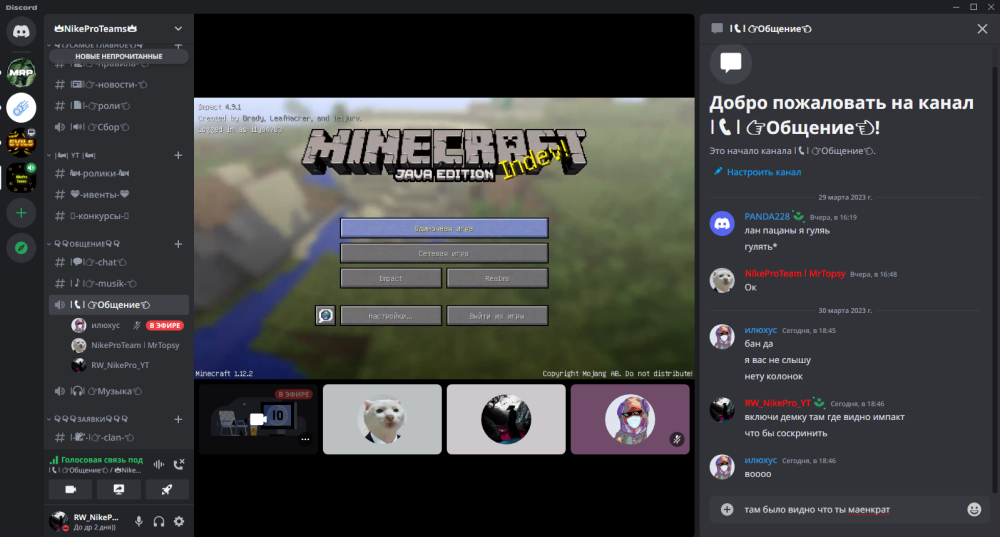1000x537 pixels.
Task: Open Explore servers compass icon
Action: [x=21, y=248]
